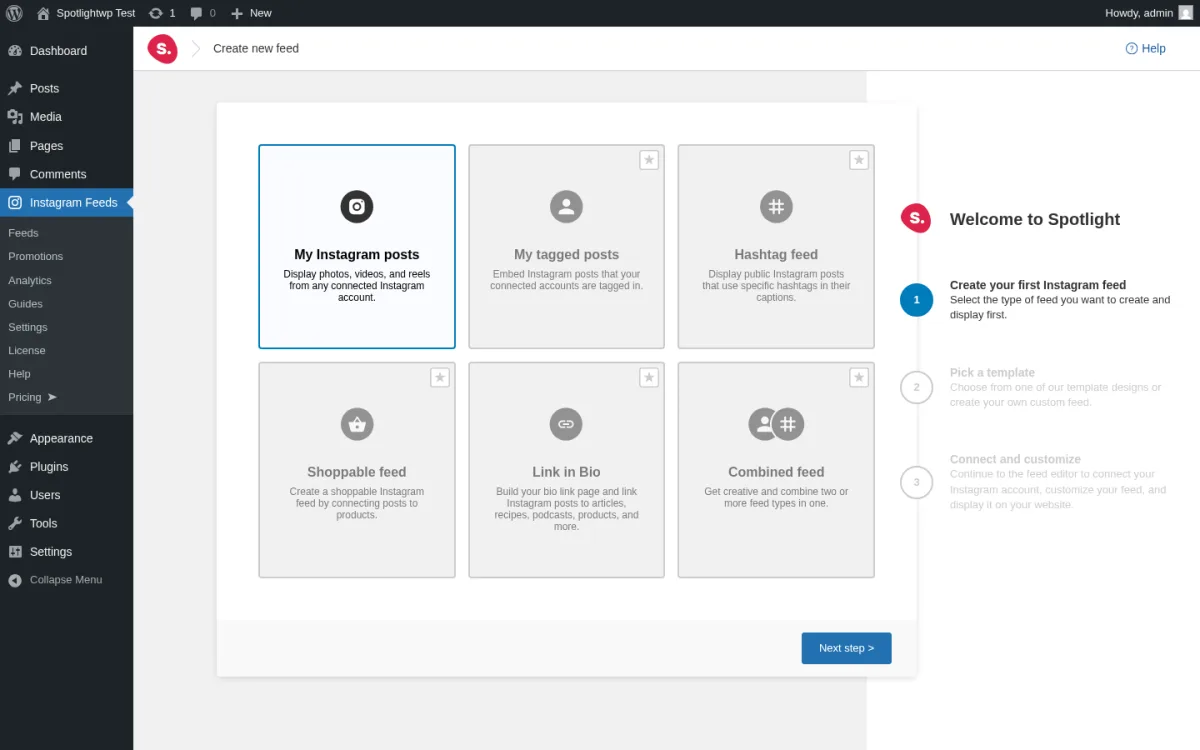Image resolution: width=1200 pixels, height=750 pixels.
Task: Click the Posts pin icon
Action: [15, 88]
